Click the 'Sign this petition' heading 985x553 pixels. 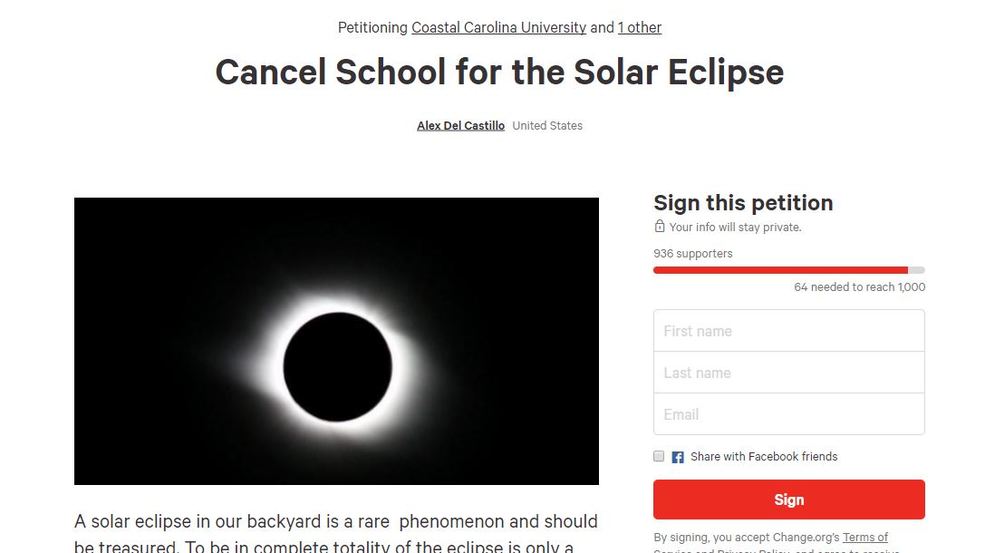click(x=743, y=203)
